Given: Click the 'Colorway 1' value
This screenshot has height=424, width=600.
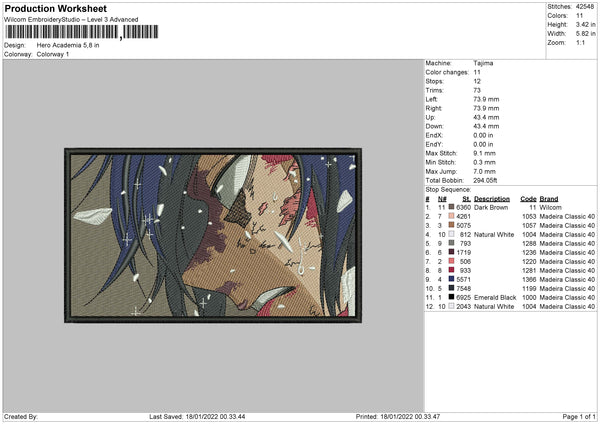Looking at the screenshot, I should 53,54.
